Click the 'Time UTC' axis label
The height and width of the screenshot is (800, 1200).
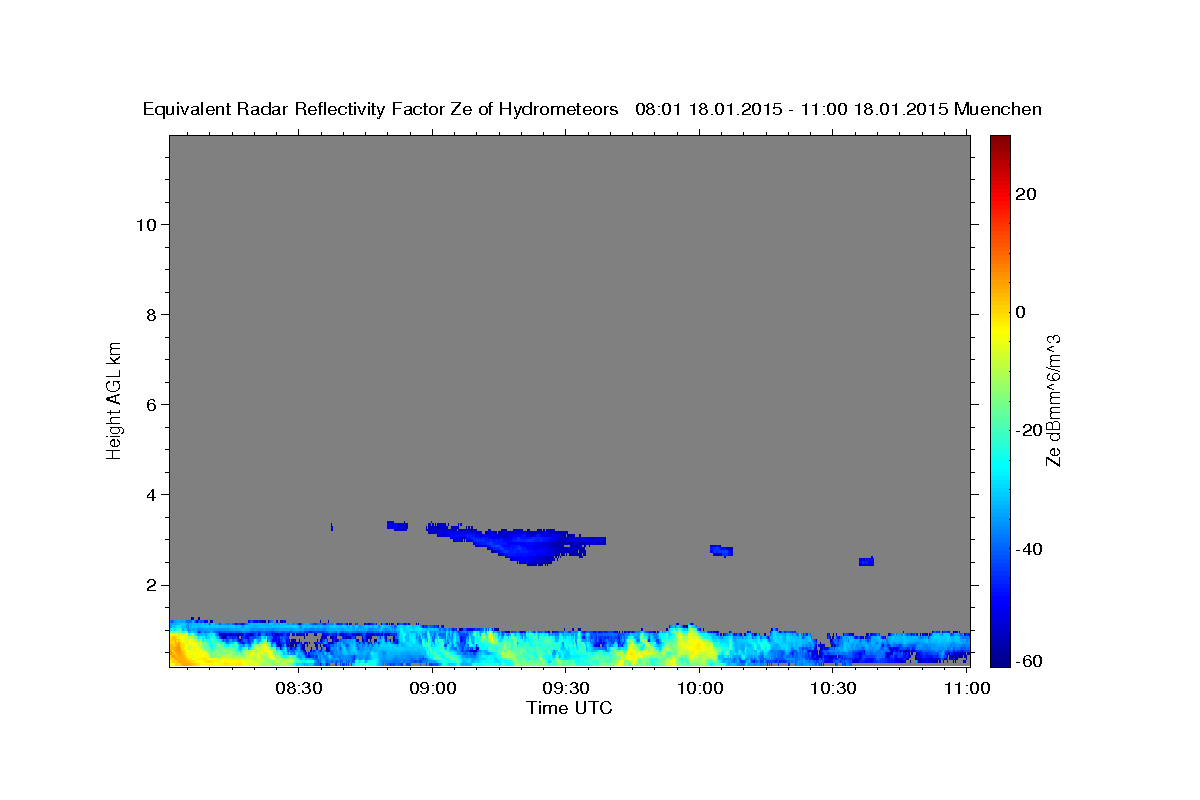(569, 708)
